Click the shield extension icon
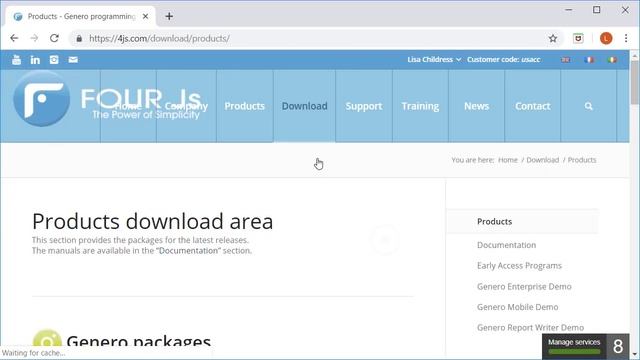Image resolution: width=640 pixels, height=360 pixels. coord(578,38)
